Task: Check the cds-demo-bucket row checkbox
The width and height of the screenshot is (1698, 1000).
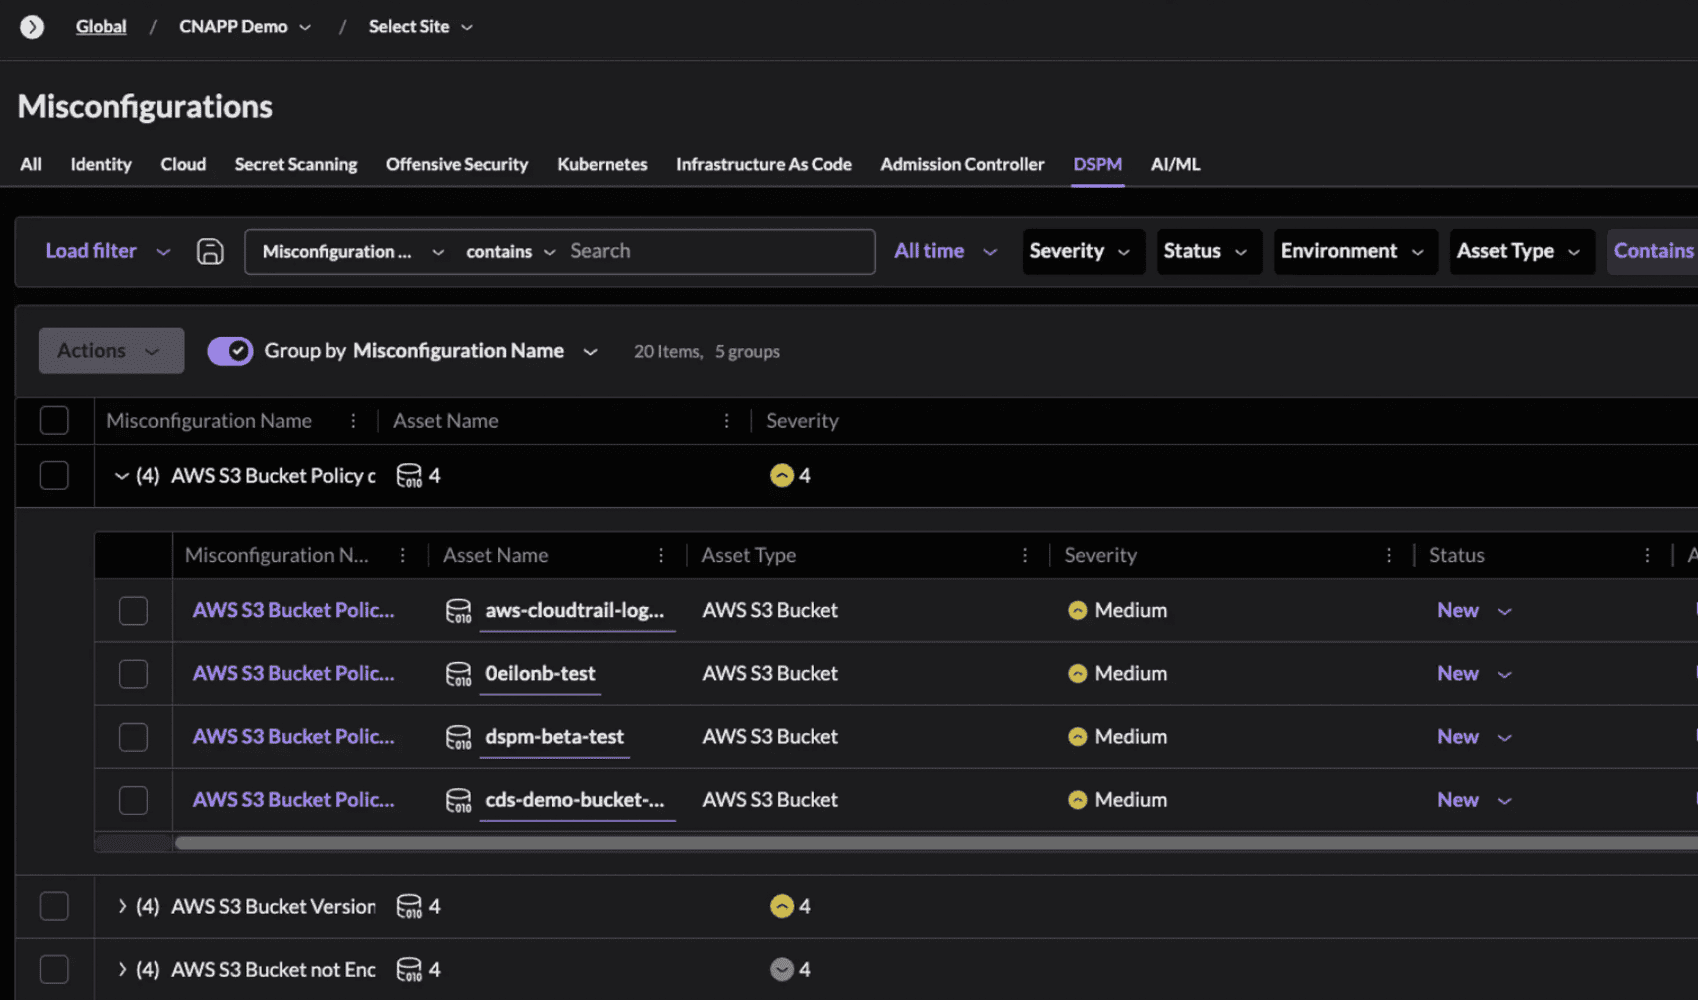Action: click(133, 800)
